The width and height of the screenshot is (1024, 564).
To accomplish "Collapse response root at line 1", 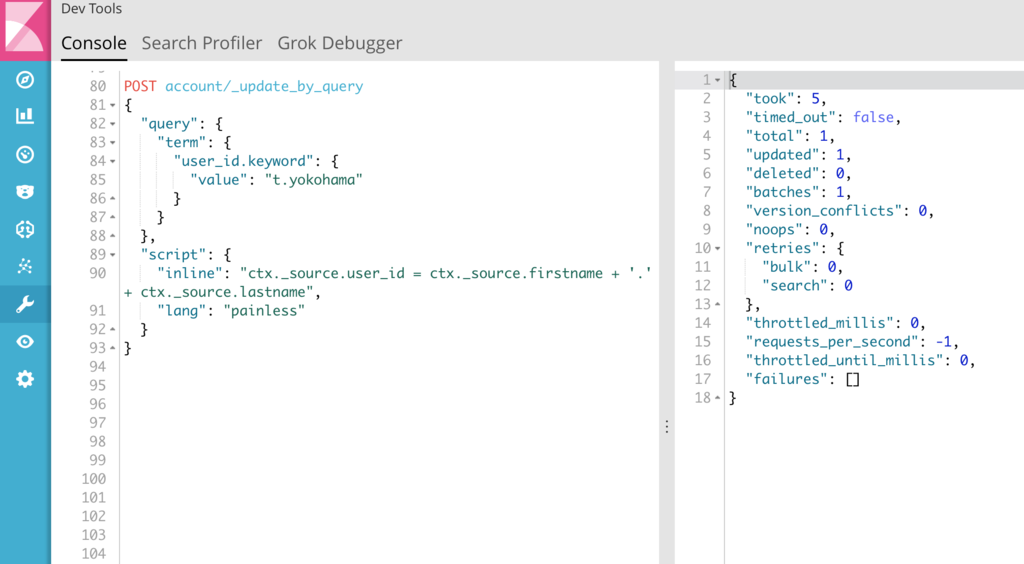I will point(718,80).
